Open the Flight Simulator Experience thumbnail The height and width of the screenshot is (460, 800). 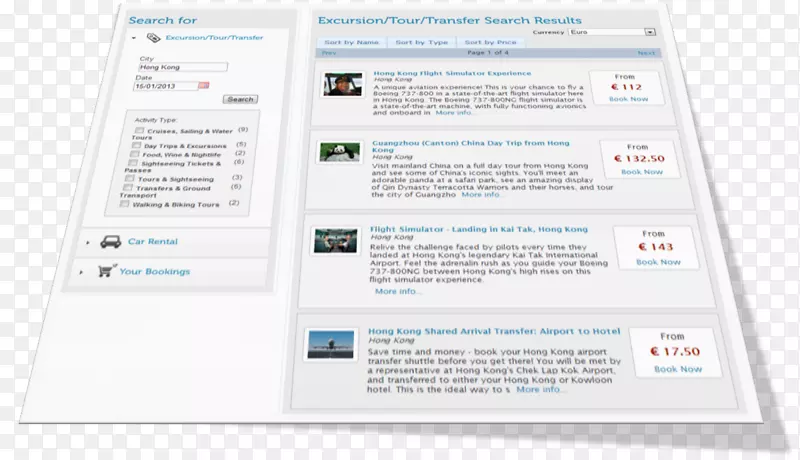[342, 86]
